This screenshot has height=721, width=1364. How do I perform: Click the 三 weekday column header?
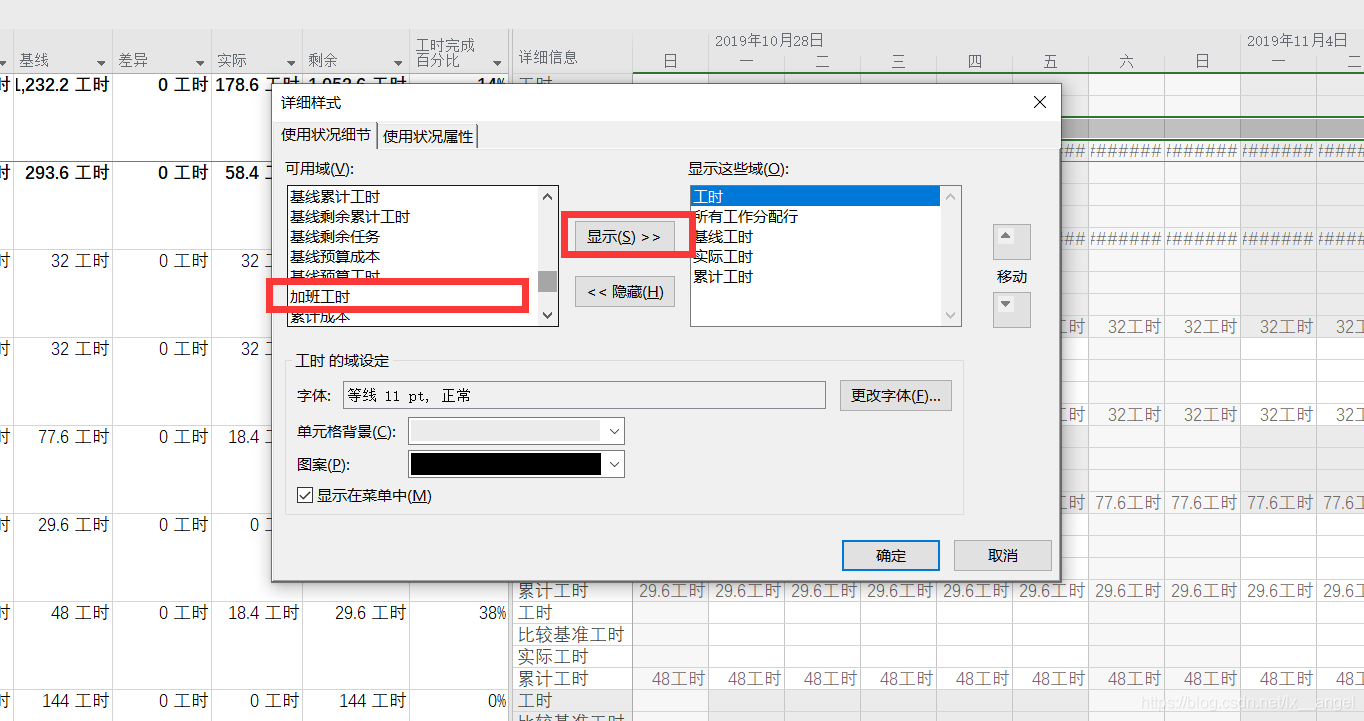pos(898,62)
